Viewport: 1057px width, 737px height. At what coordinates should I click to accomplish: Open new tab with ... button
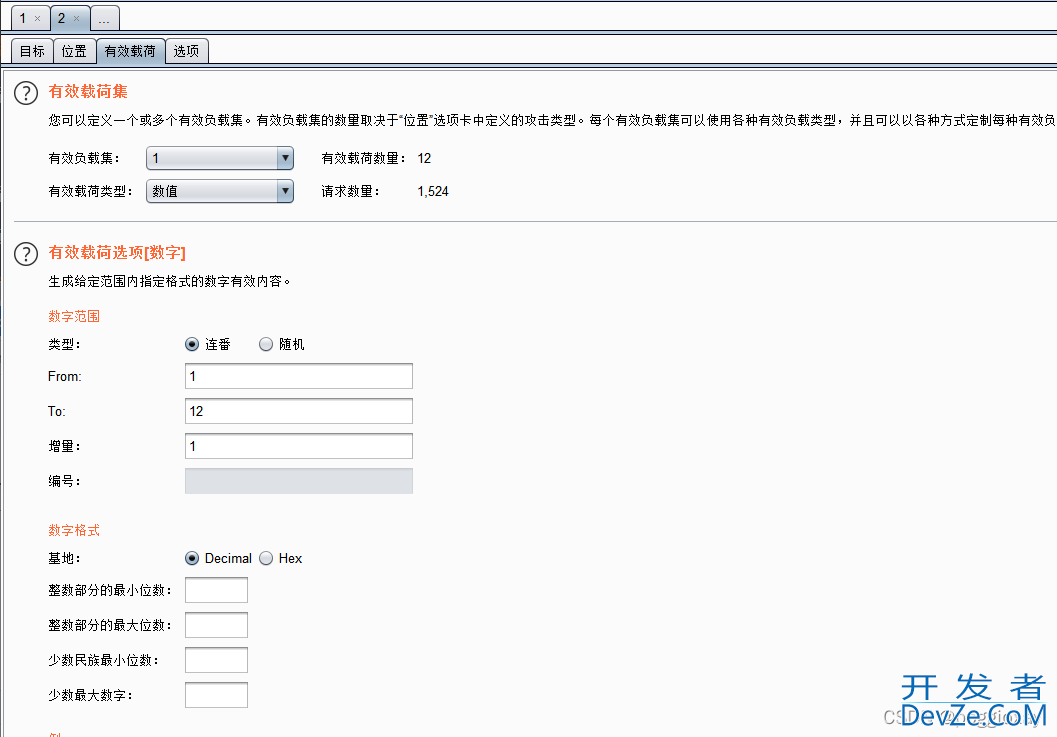pos(104,19)
